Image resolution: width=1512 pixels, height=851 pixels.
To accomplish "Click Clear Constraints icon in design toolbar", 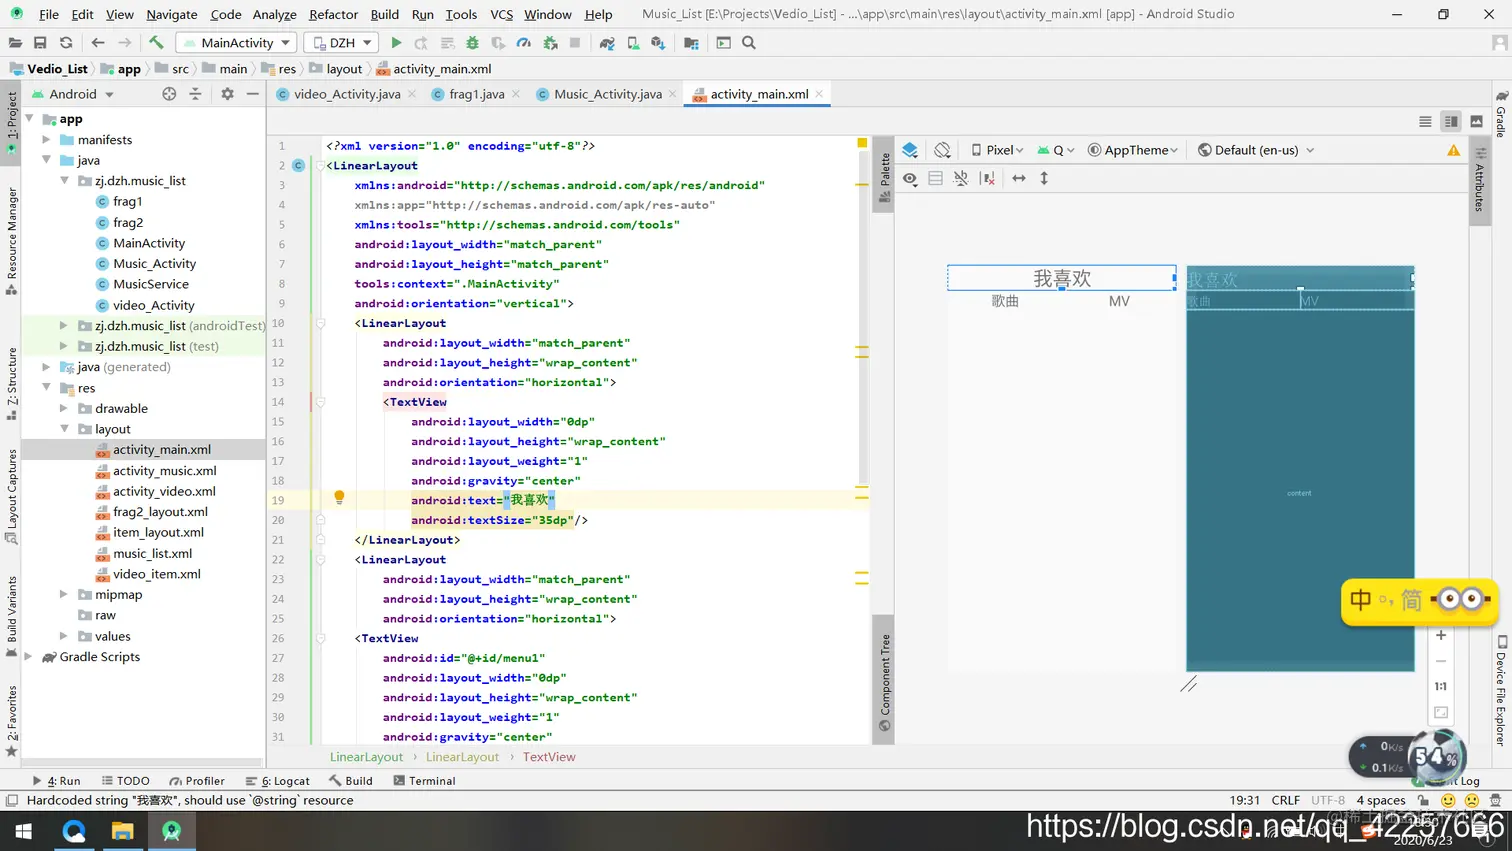I will [x=987, y=178].
